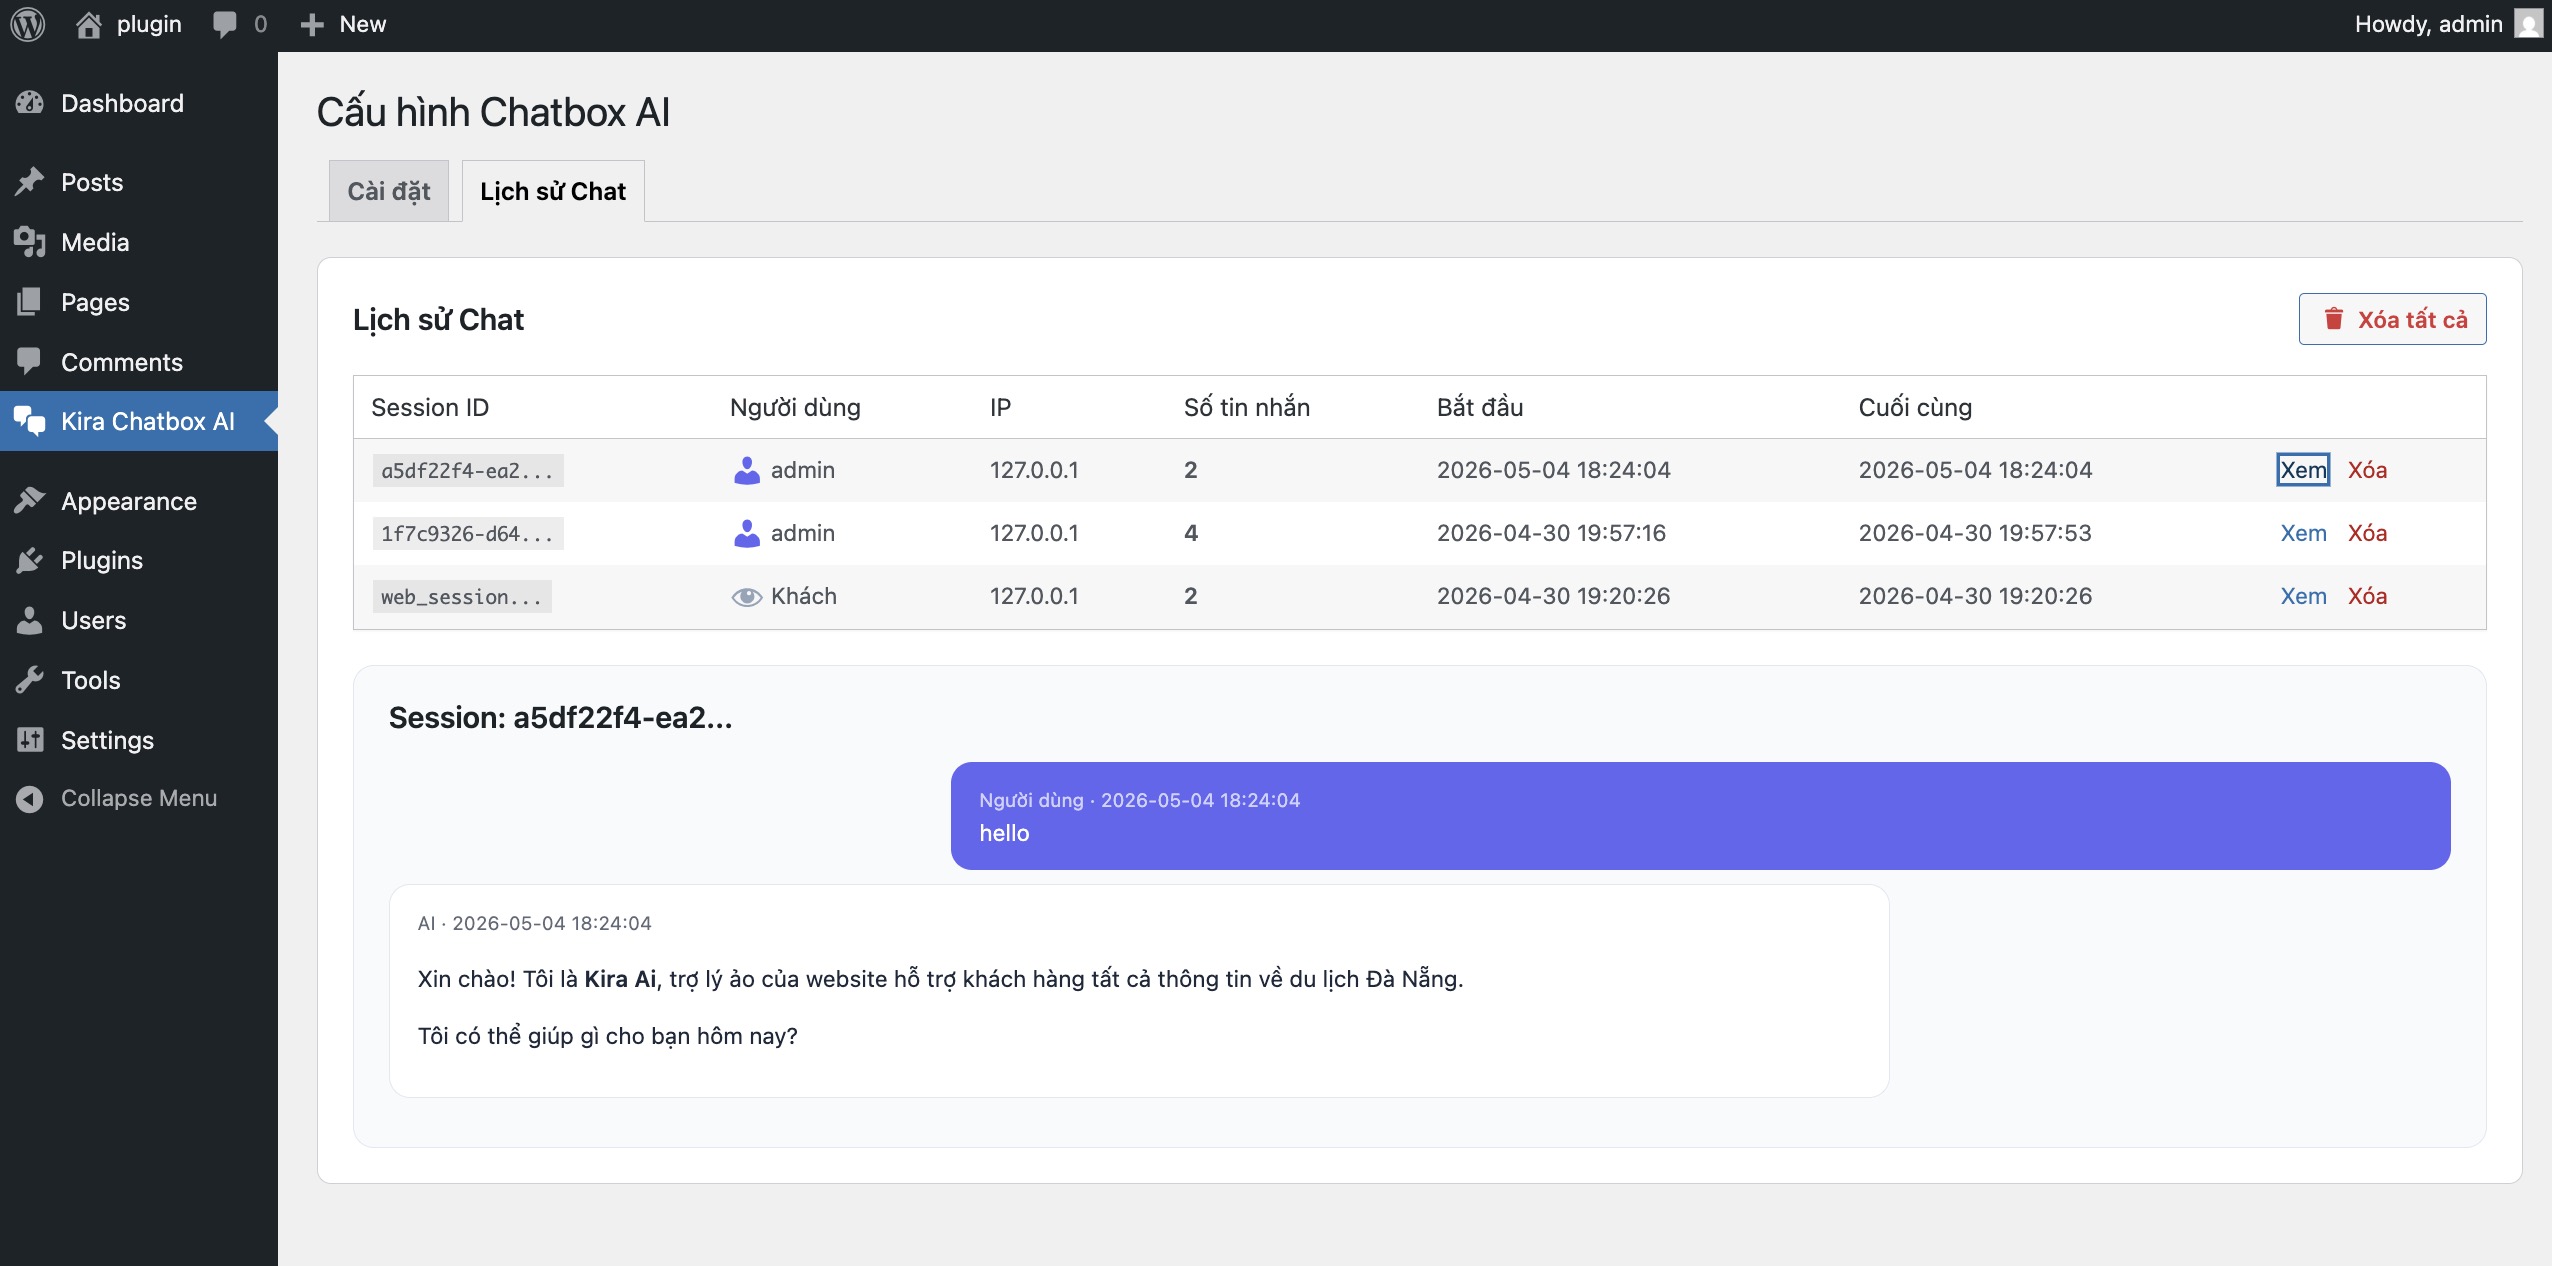The width and height of the screenshot is (2552, 1266).
Task: Click the New link in admin bar
Action: click(x=343, y=24)
